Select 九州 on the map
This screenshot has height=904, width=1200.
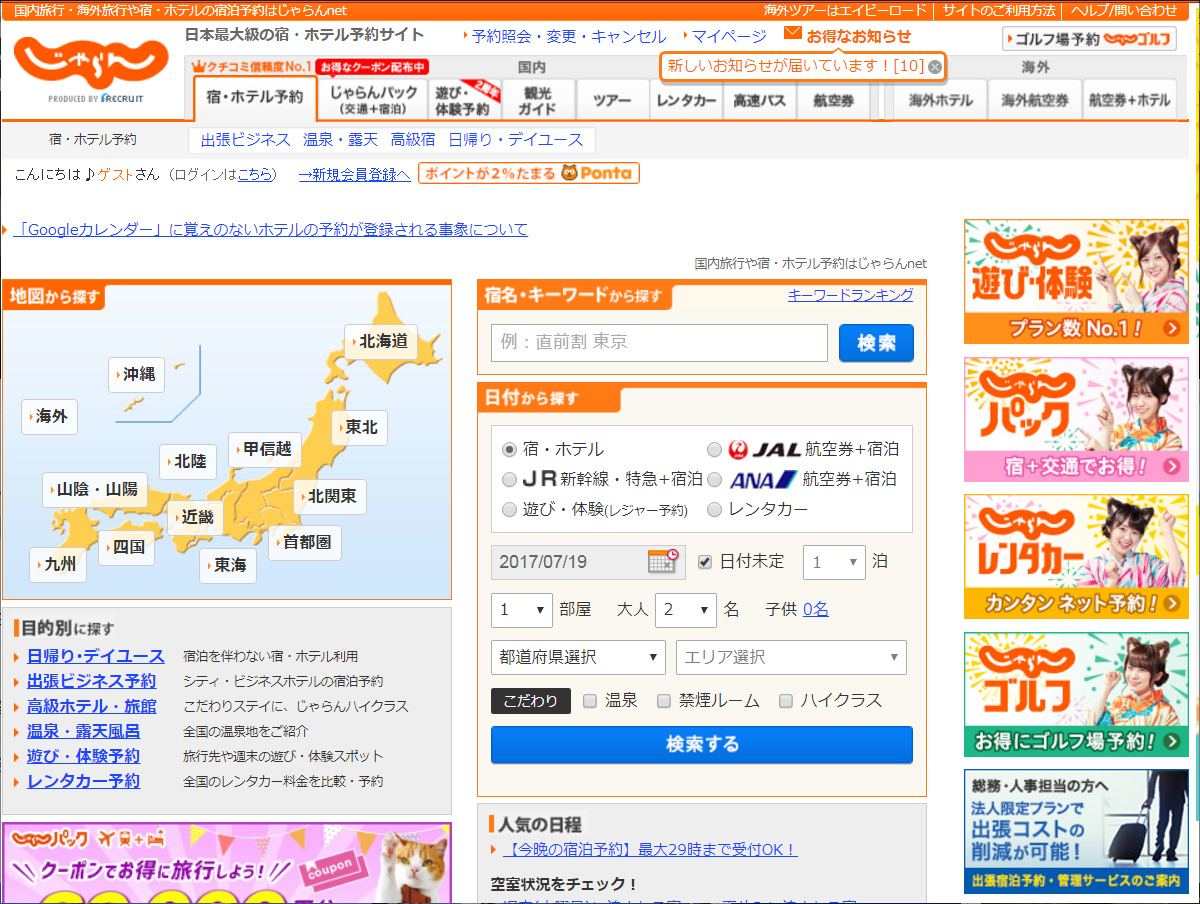click(58, 565)
